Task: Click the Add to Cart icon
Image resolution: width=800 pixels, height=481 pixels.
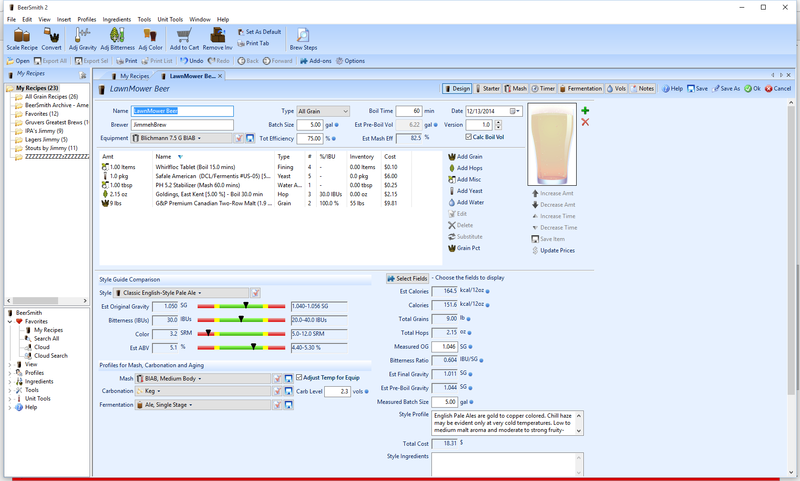Action: click(184, 39)
